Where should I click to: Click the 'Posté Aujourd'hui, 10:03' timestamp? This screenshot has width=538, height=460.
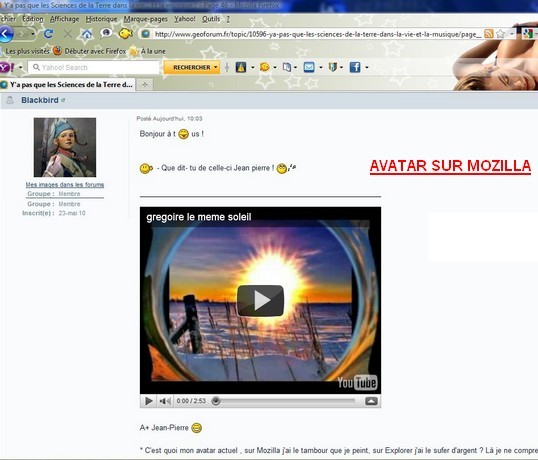click(x=169, y=119)
